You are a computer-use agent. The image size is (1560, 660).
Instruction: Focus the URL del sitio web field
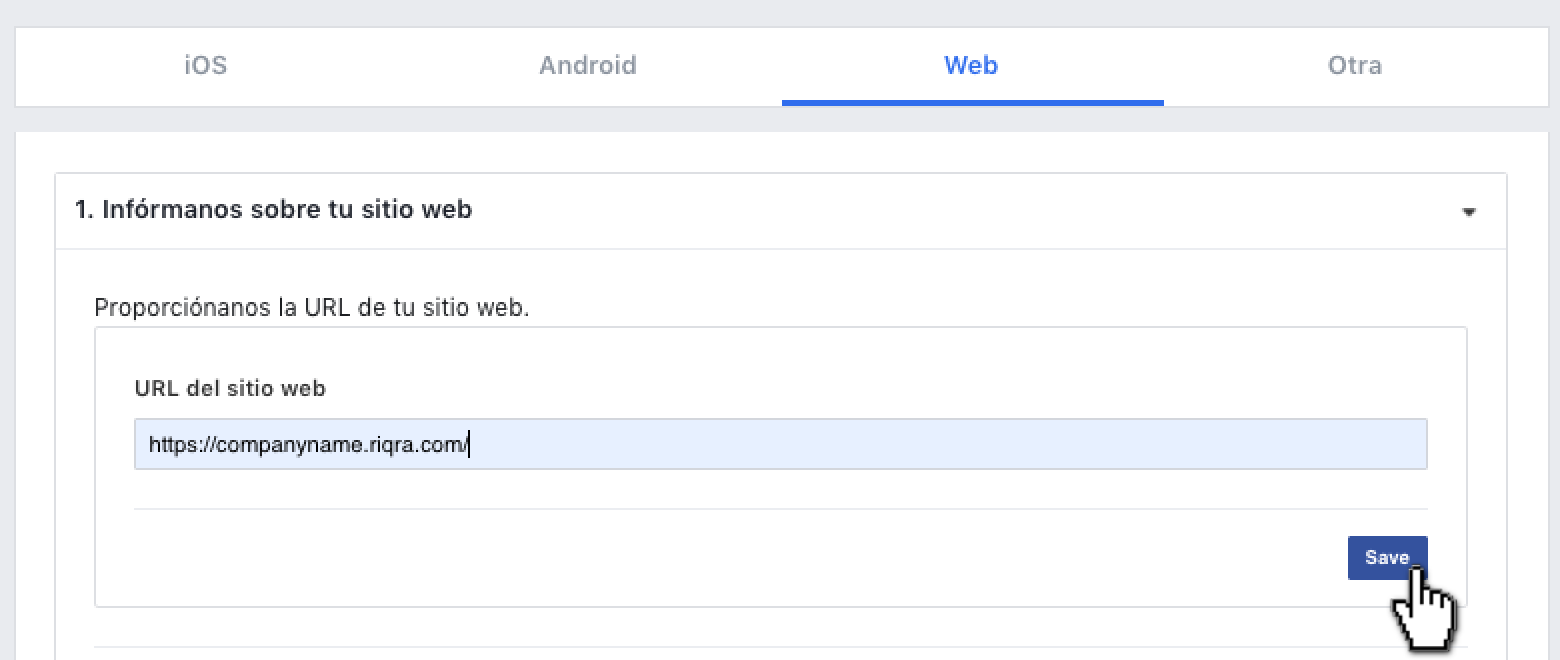[x=780, y=444]
